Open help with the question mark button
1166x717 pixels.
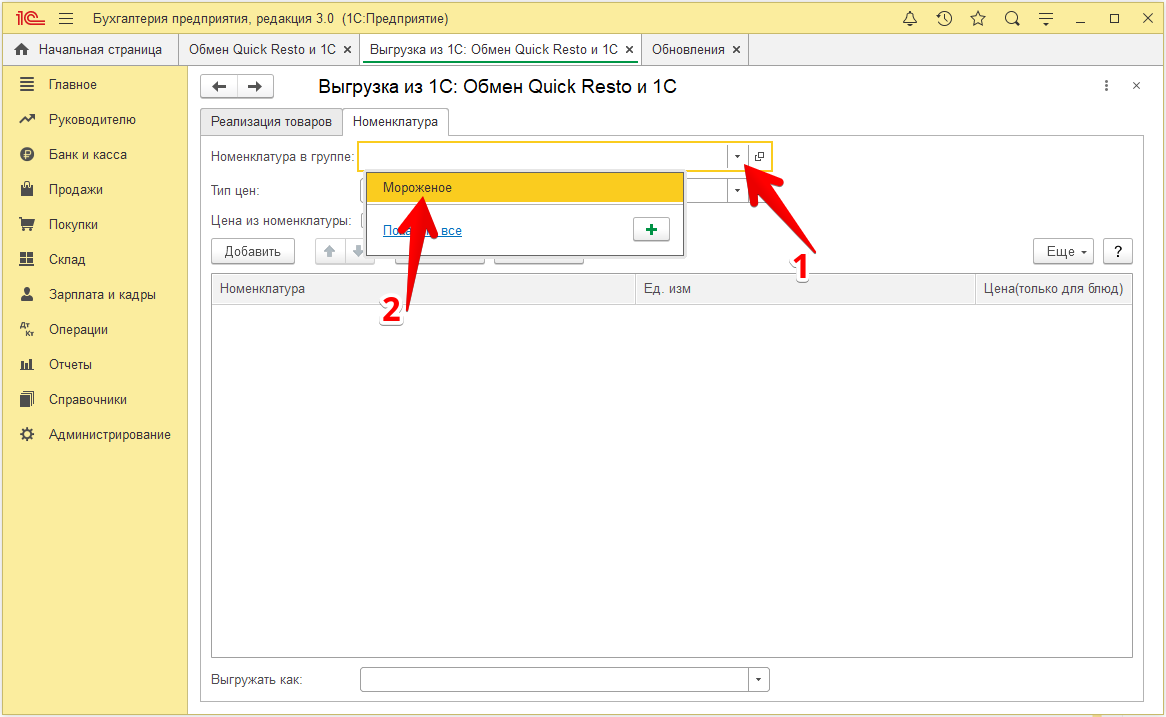tap(1118, 251)
